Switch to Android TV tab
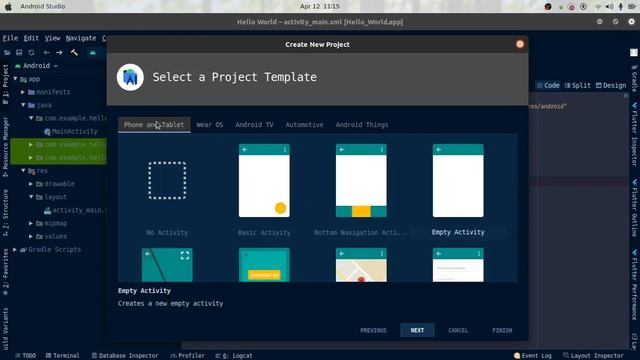 point(254,124)
